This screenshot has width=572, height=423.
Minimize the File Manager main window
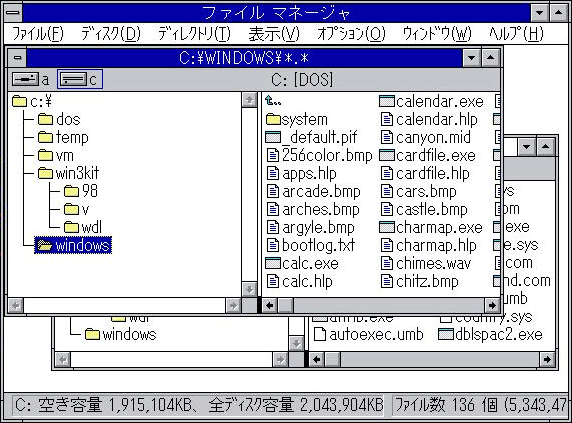tap(540, 13)
